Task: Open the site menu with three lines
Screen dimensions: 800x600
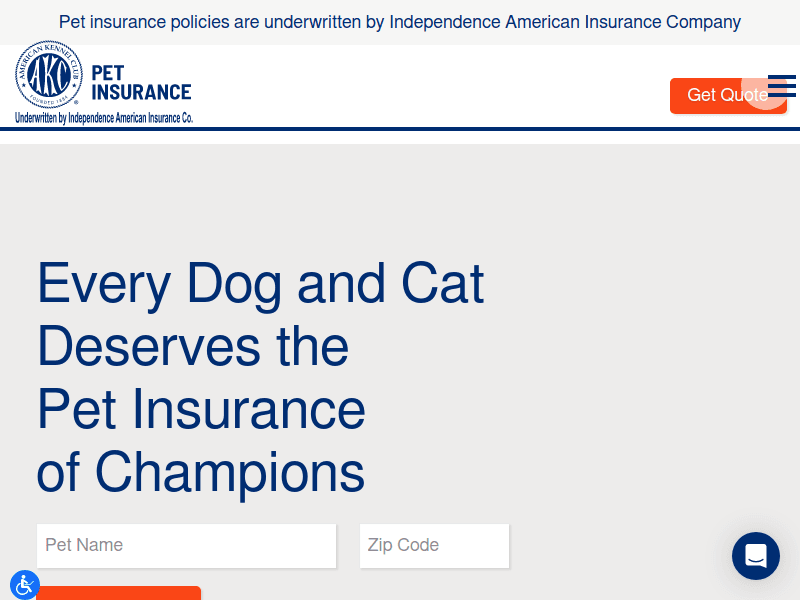Action: (x=781, y=87)
